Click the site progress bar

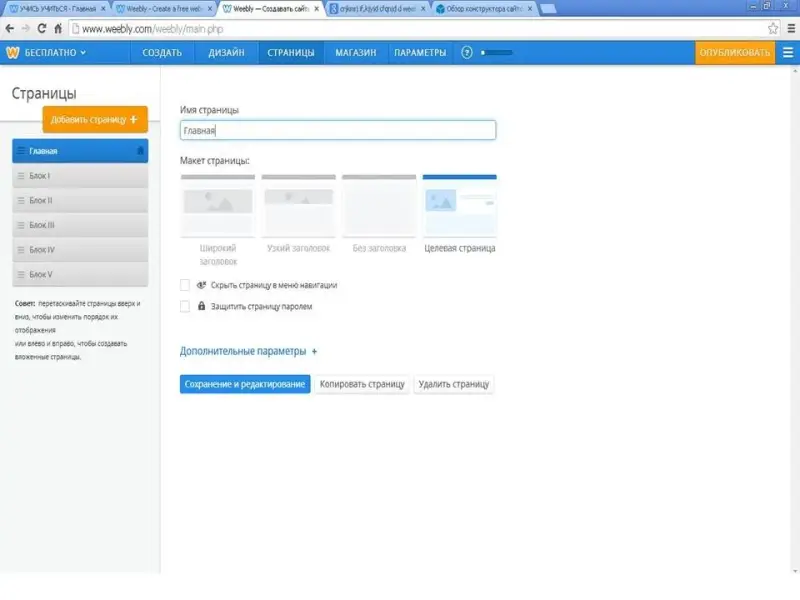[x=497, y=52]
